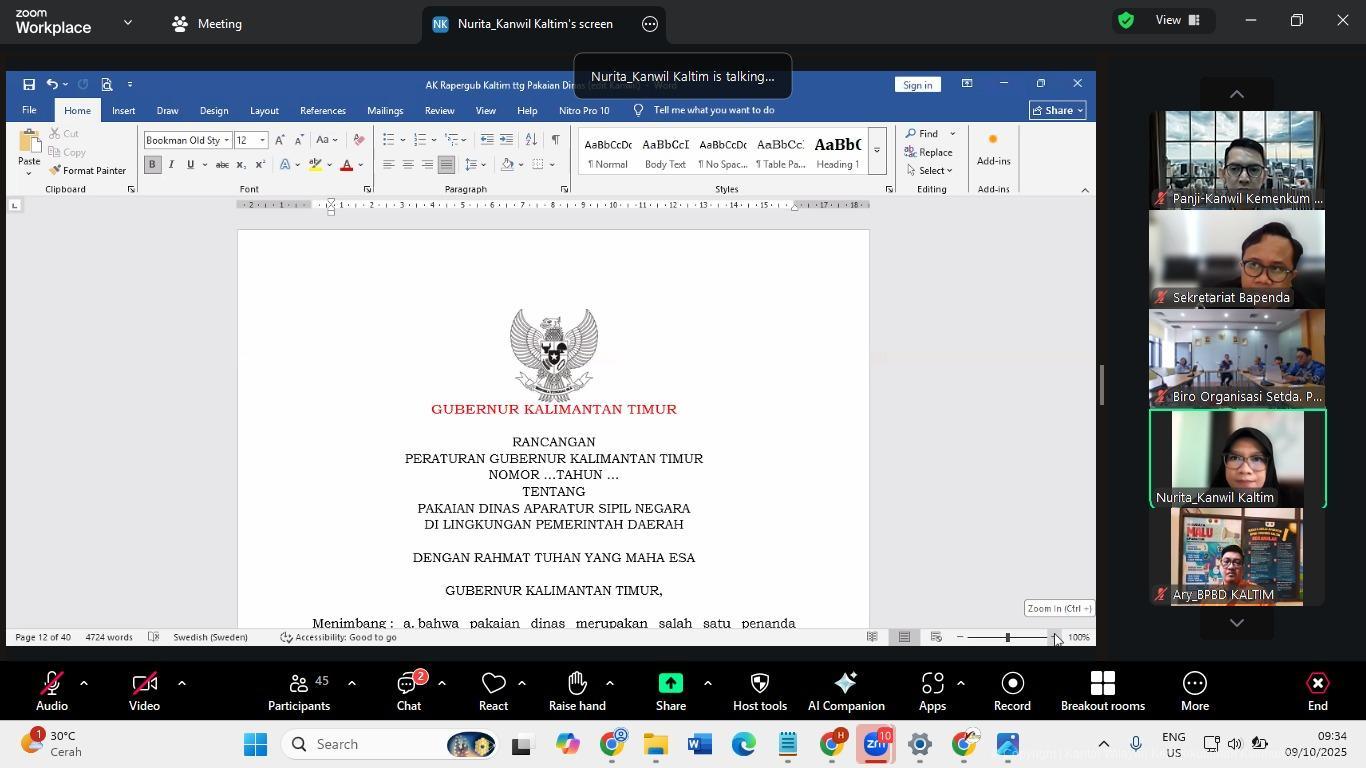Open the Zoom Chat panel
1366x768 pixels.
408,692
